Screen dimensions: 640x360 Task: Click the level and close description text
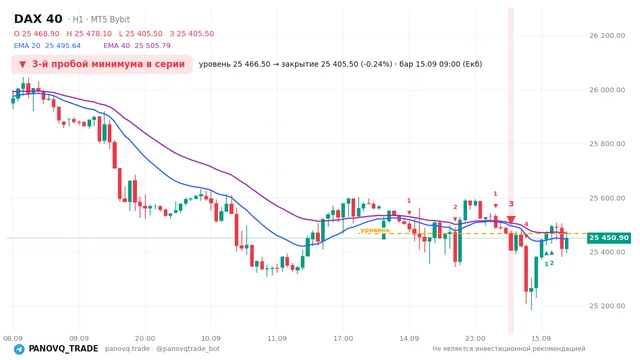(340, 64)
